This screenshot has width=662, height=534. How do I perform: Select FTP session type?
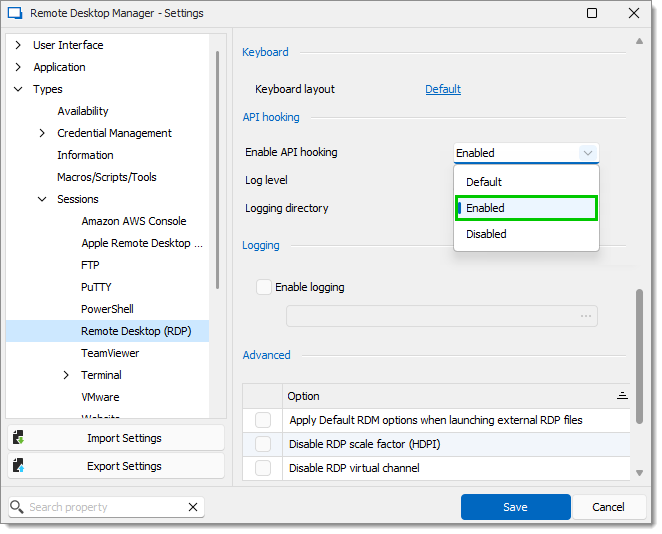click(90, 265)
